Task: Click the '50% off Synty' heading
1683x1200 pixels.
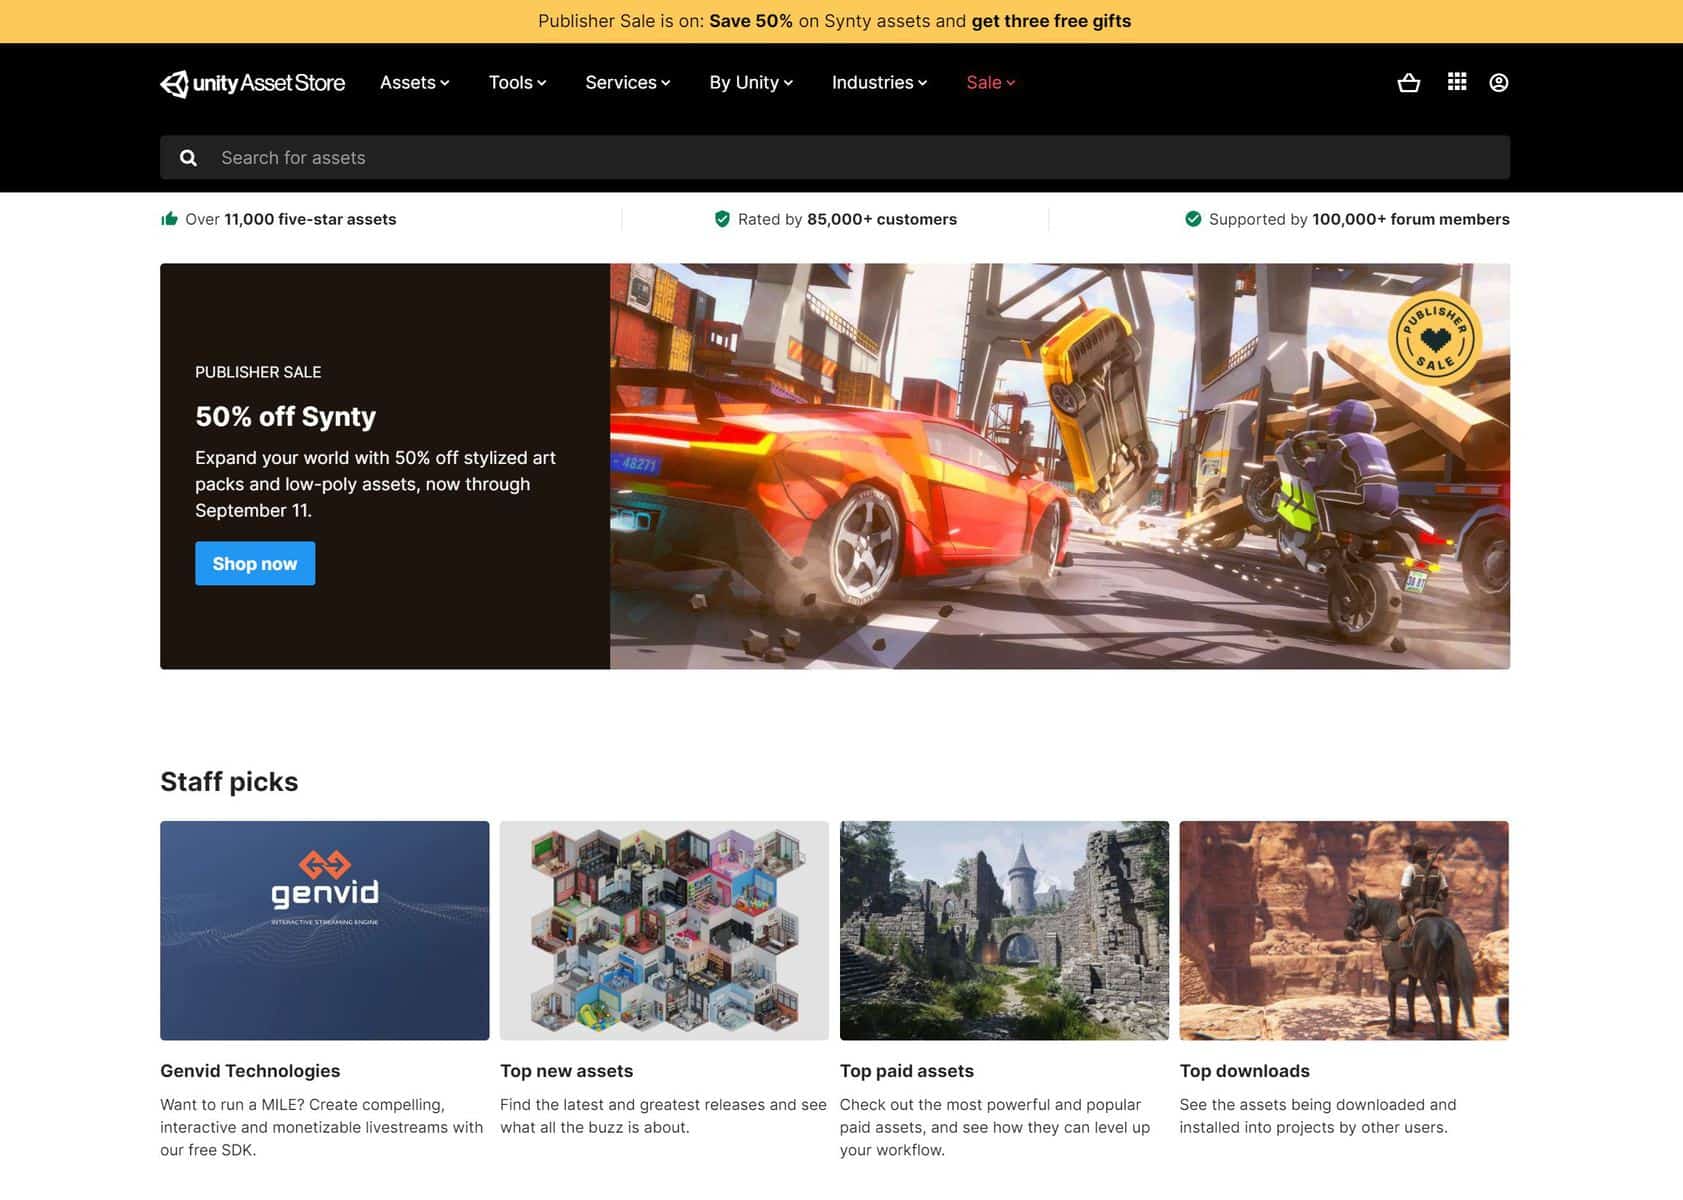Action: [x=286, y=416]
